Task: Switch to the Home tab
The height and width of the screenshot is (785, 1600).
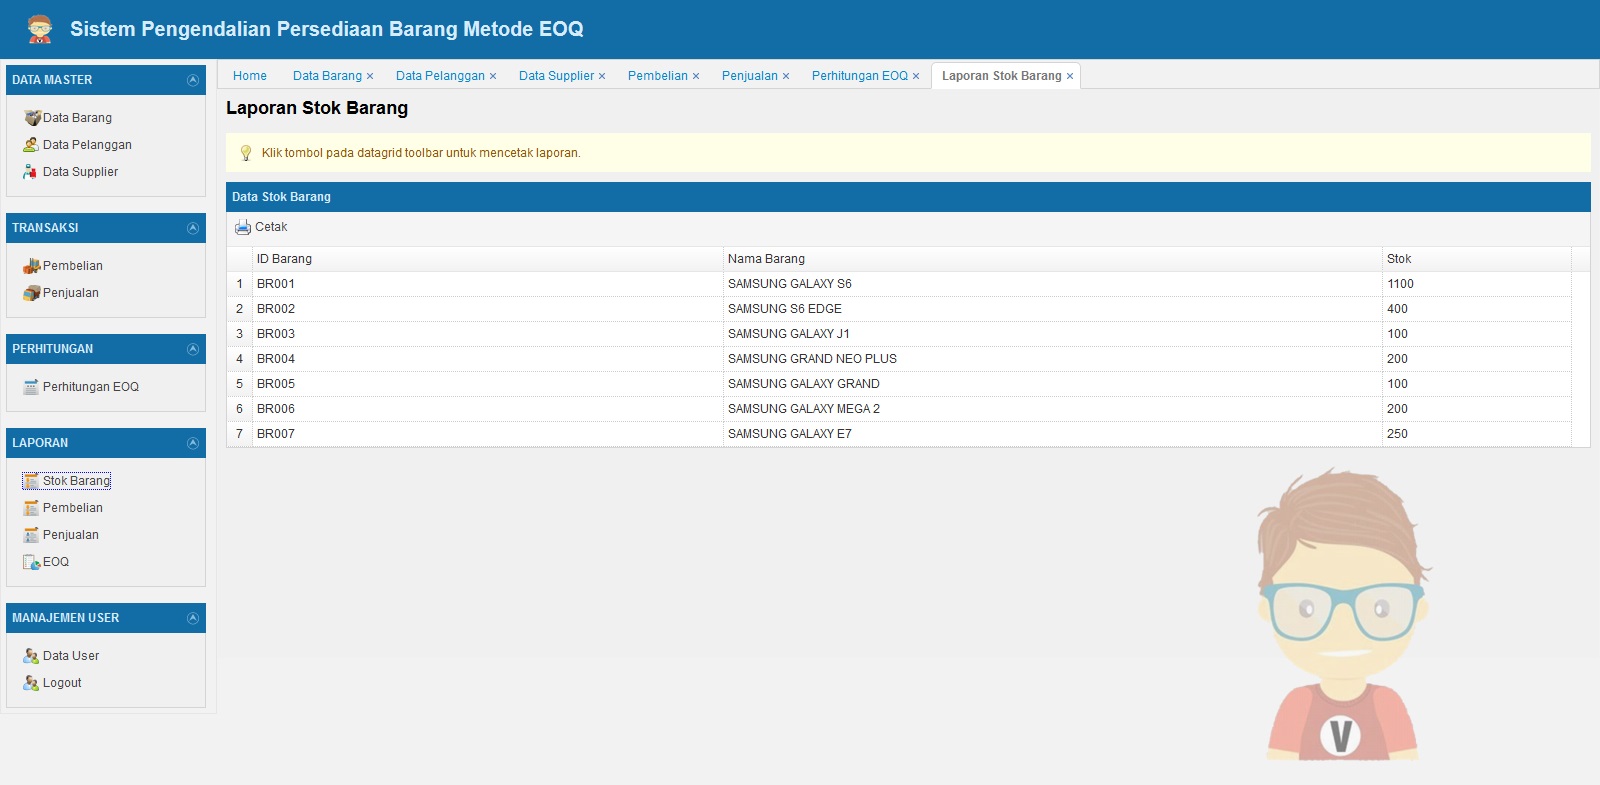Action: (250, 76)
